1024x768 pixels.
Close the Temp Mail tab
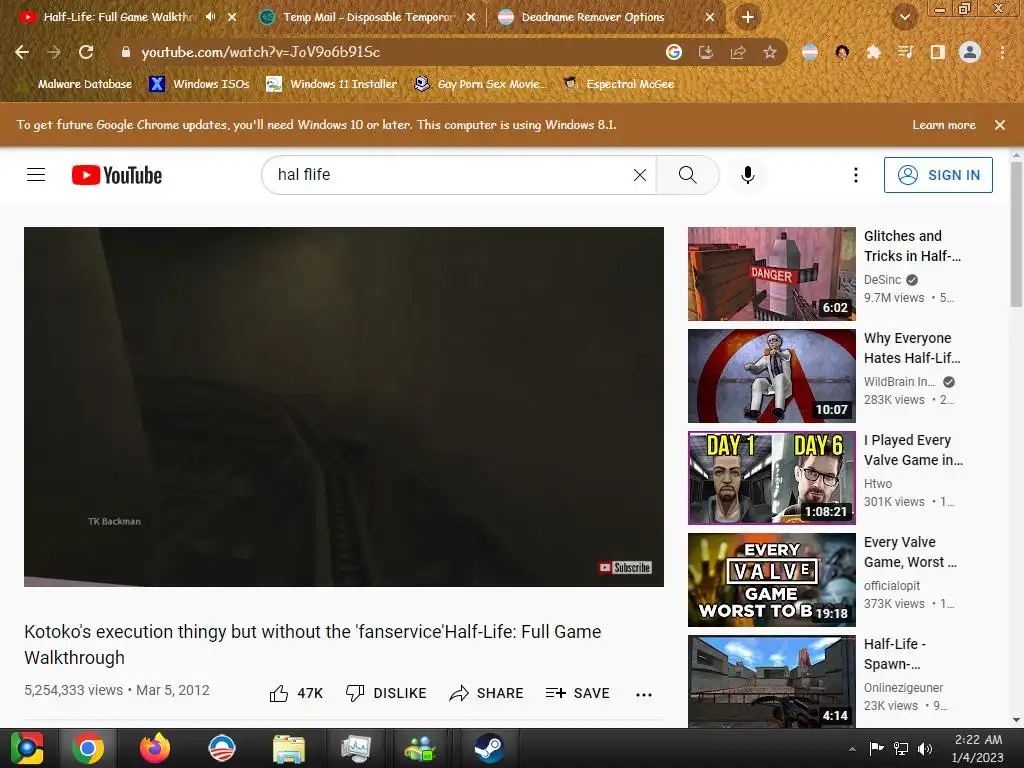tap(471, 17)
